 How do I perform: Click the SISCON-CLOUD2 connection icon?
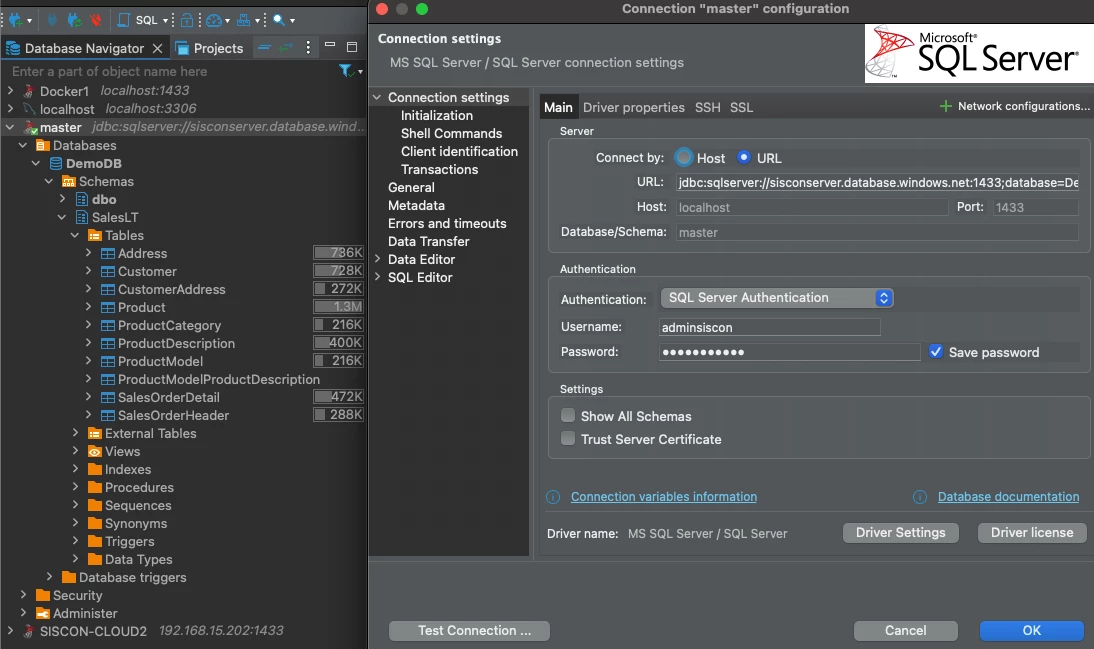[29, 631]
